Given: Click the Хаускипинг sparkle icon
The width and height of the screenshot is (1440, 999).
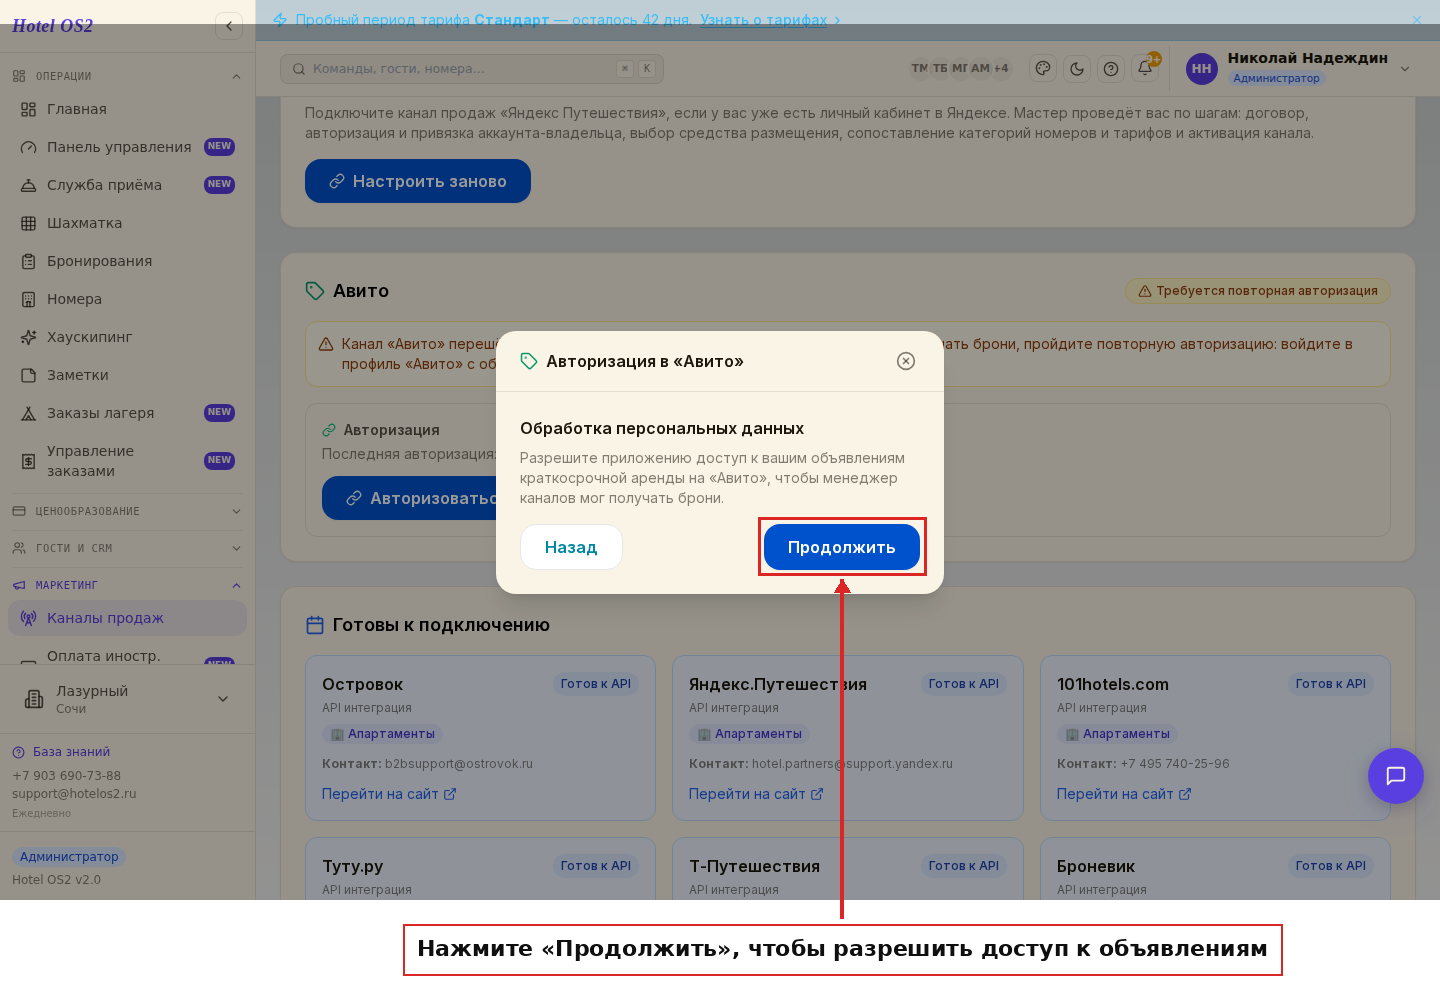Looking at the screenshot, I should tap(28, 337).
